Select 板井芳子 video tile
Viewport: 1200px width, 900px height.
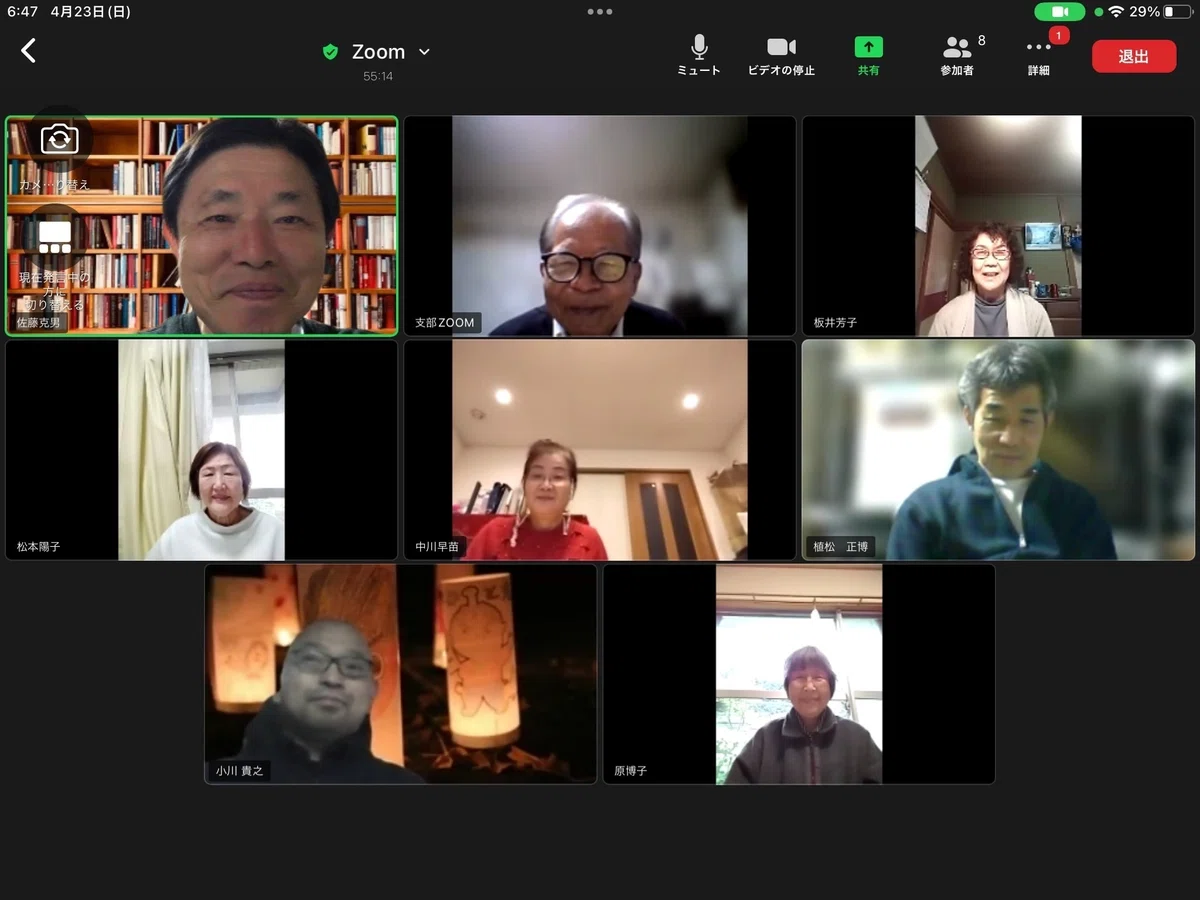point(998,225)
